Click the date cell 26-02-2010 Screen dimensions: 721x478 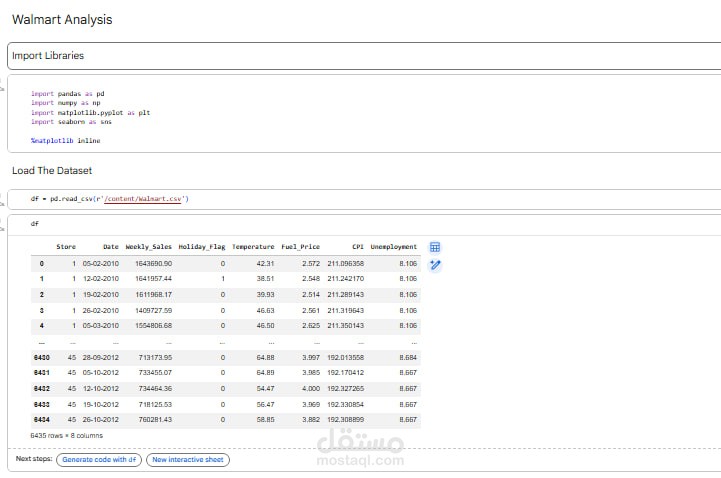point(101,311)
